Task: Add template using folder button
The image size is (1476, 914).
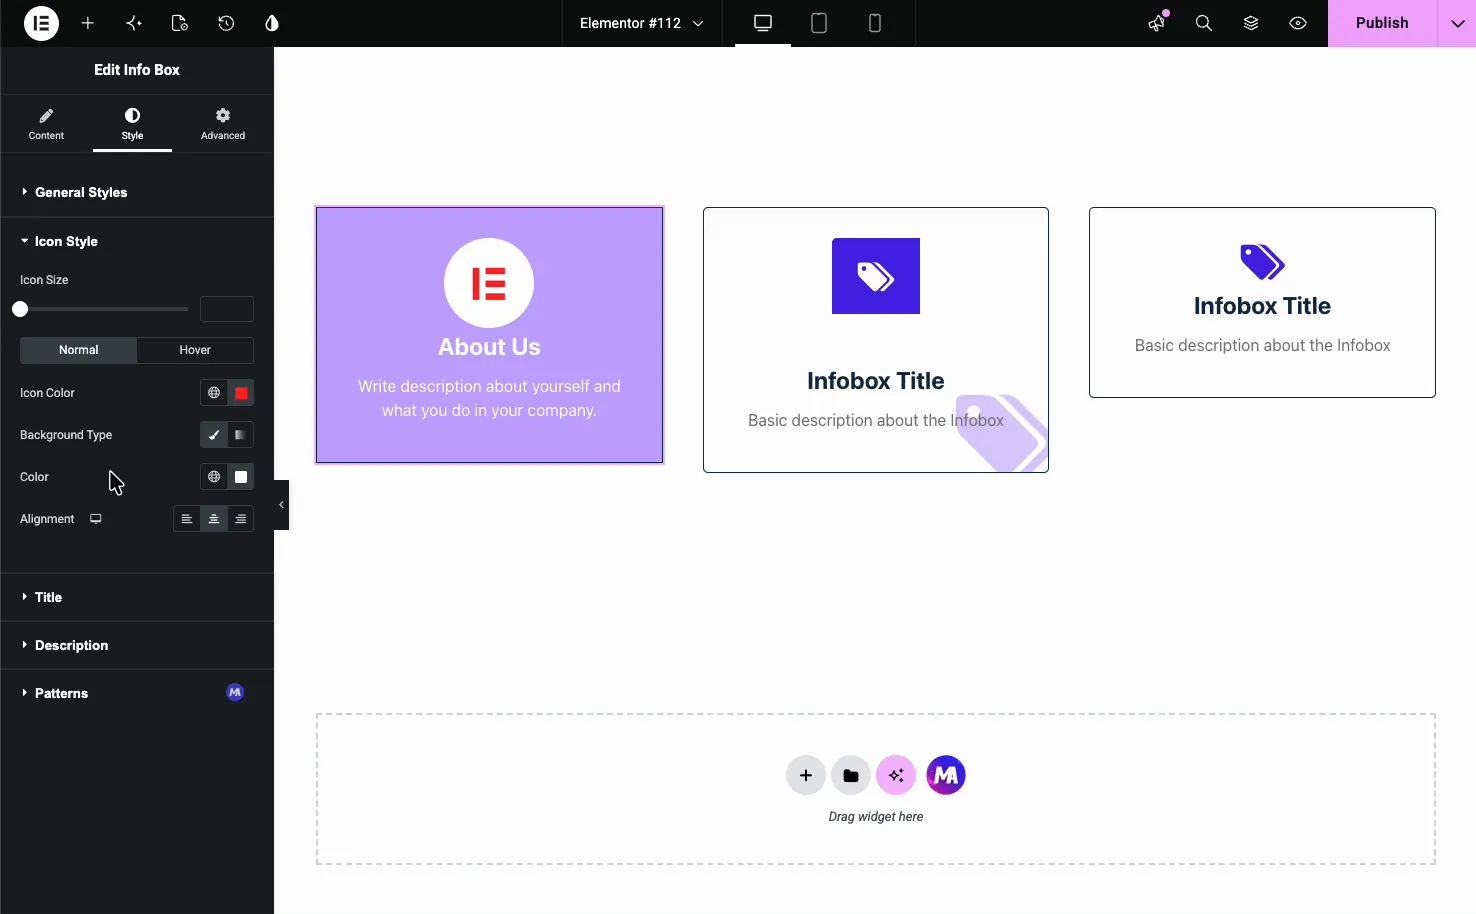Action: 851,775
